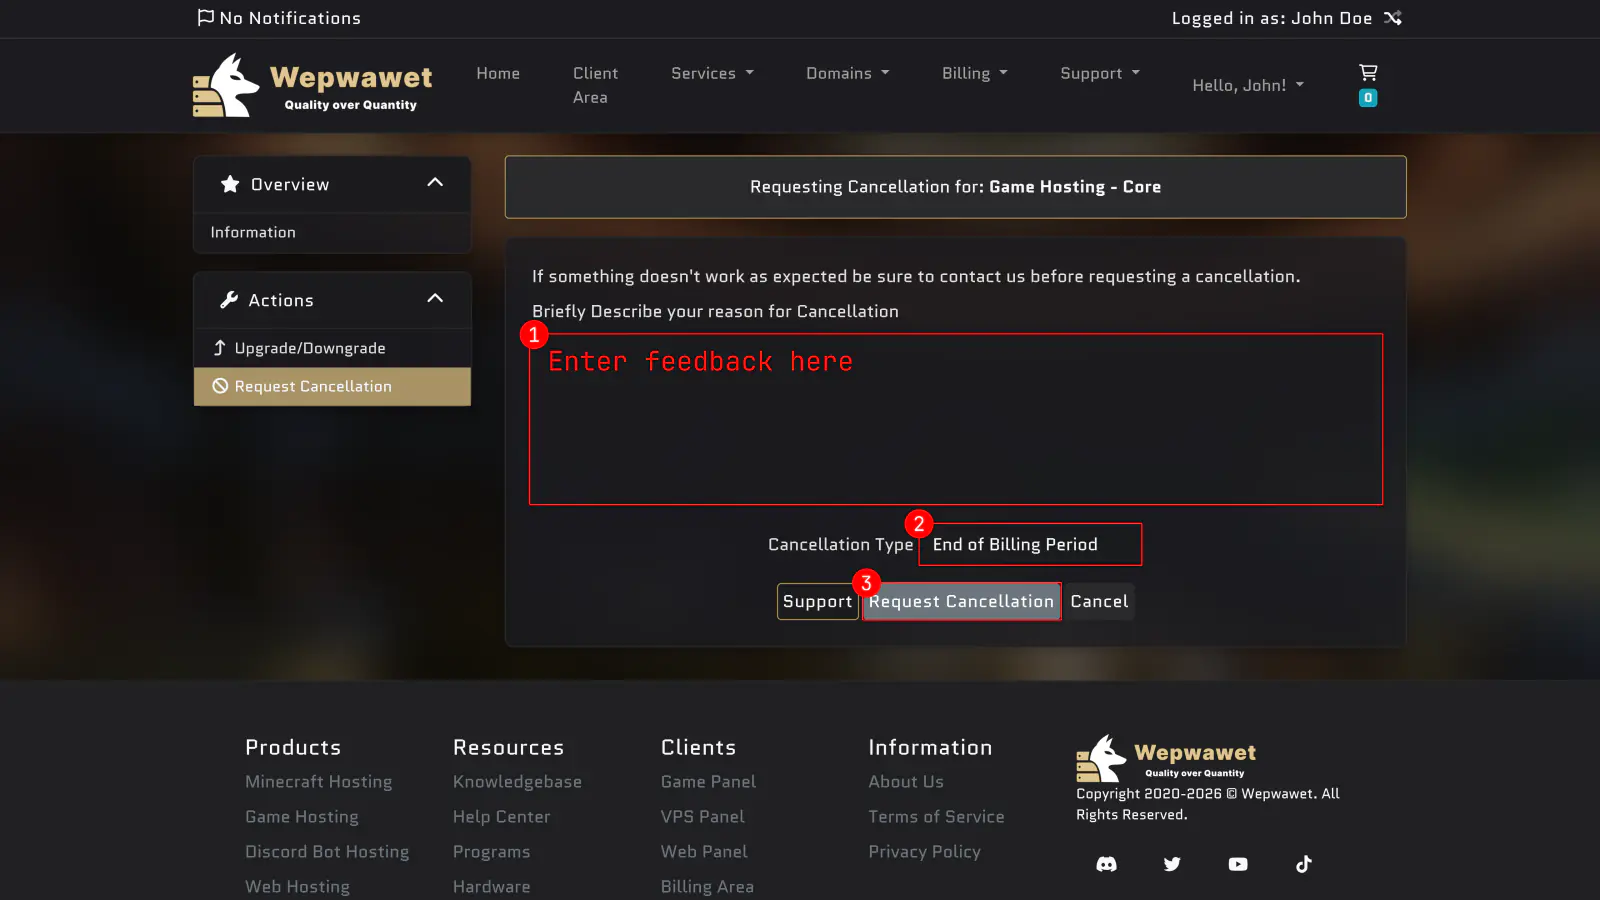Open the YouTube social icon

pos(1238,864)
